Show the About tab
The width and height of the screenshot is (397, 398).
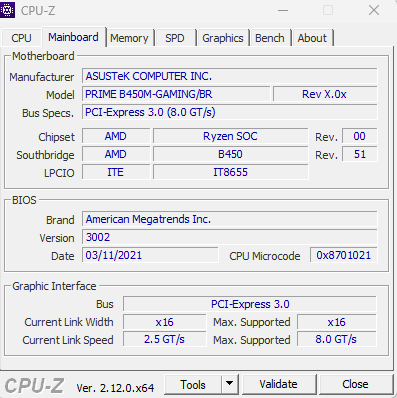coord(312,38)
